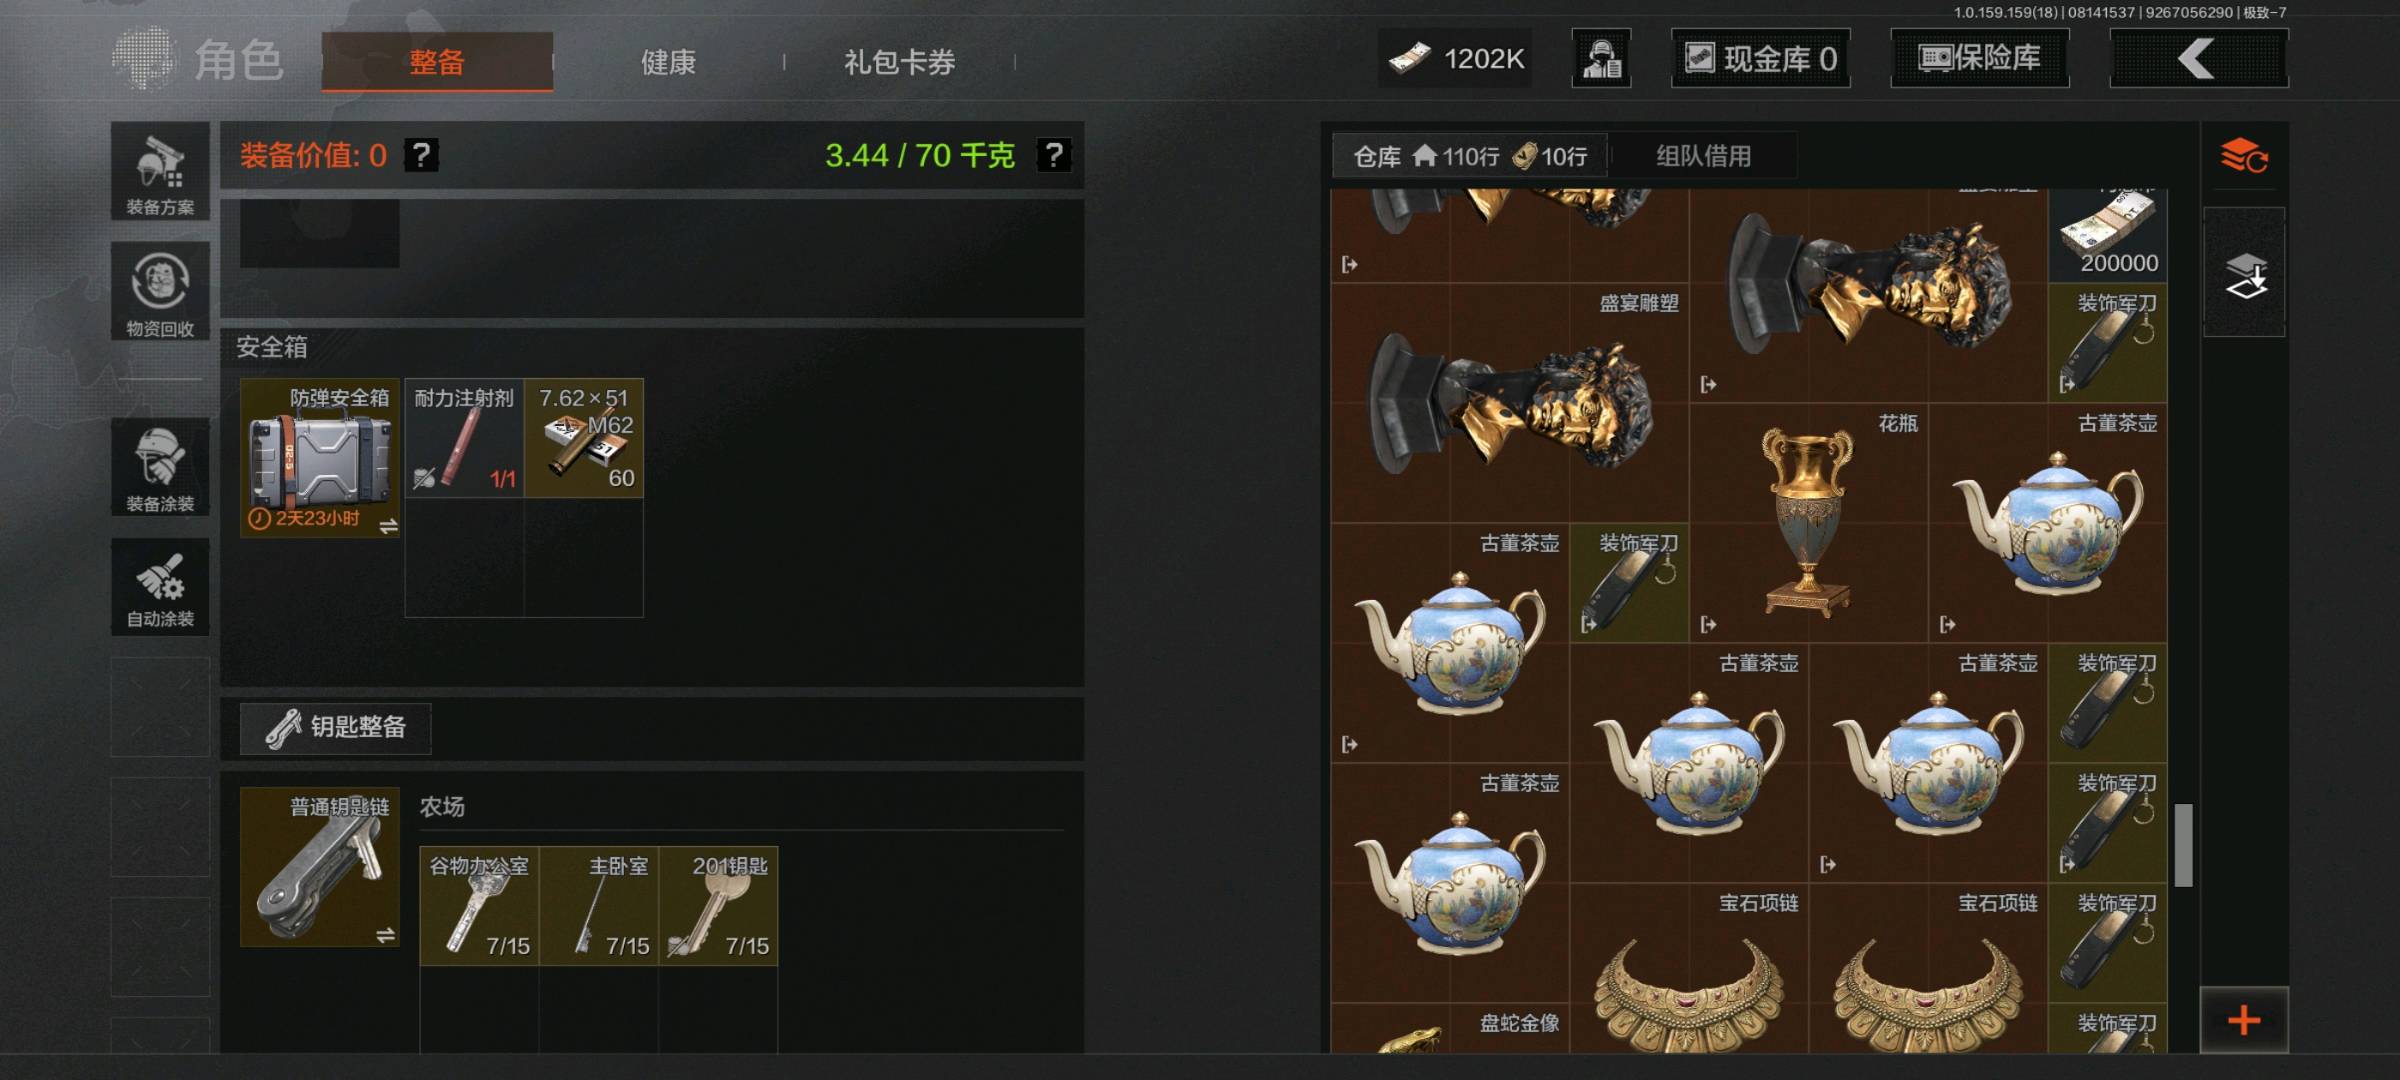Click the orange plus expand button
Screen dimensions: 2400x1080
pyautogui.click(x=2244, y=1020)
